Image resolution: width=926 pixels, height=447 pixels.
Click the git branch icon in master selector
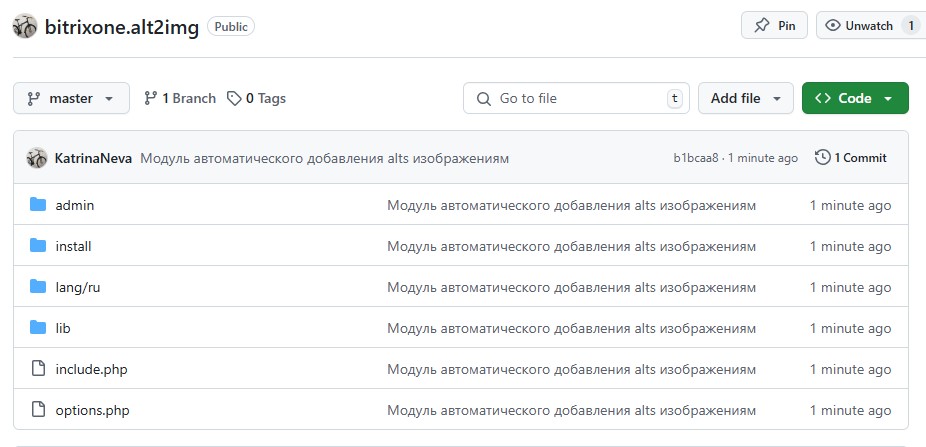(x=34, y=99)
